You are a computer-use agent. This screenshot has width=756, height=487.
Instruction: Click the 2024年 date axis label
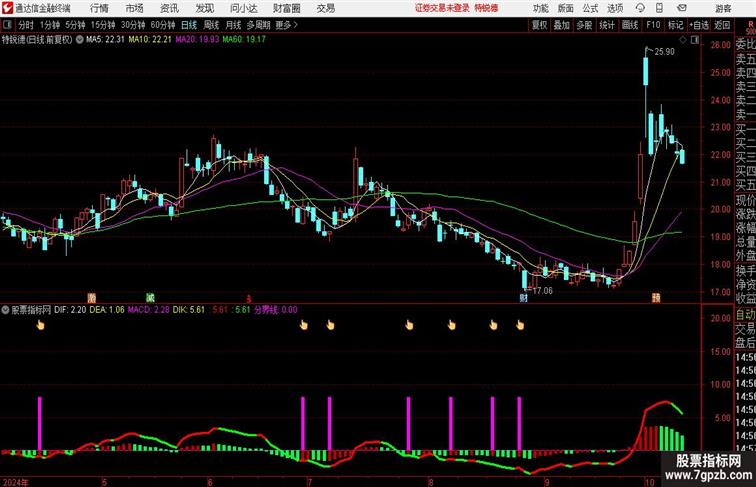[x=15, y=482]
